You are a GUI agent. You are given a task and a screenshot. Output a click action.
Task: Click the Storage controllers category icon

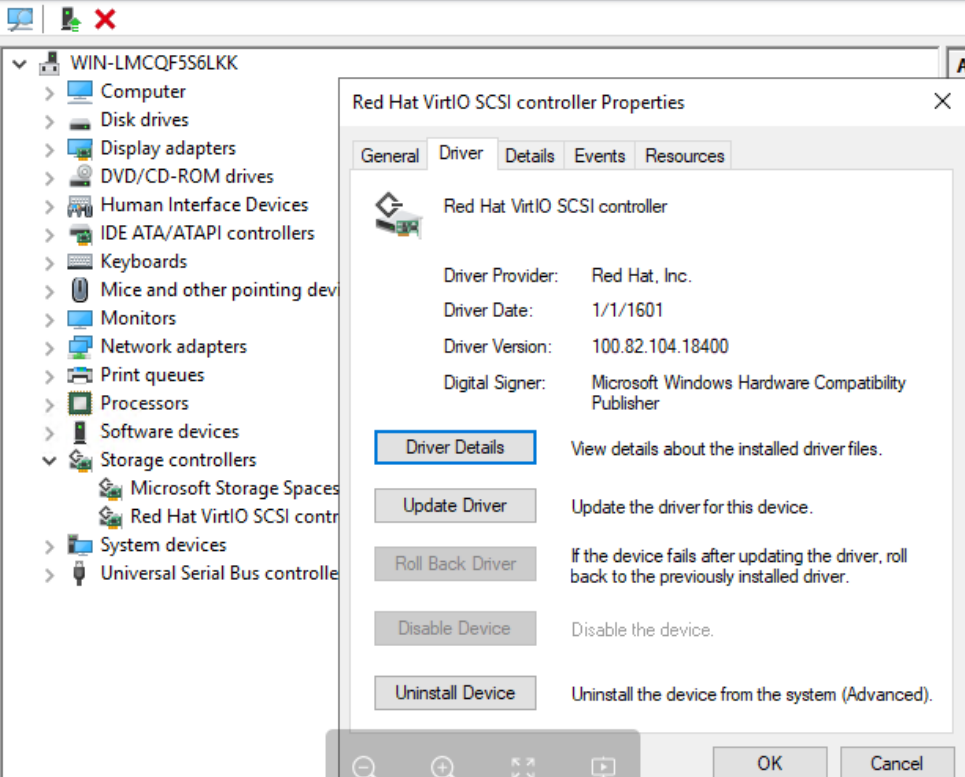pyautogui.click(x=80, y=460)
